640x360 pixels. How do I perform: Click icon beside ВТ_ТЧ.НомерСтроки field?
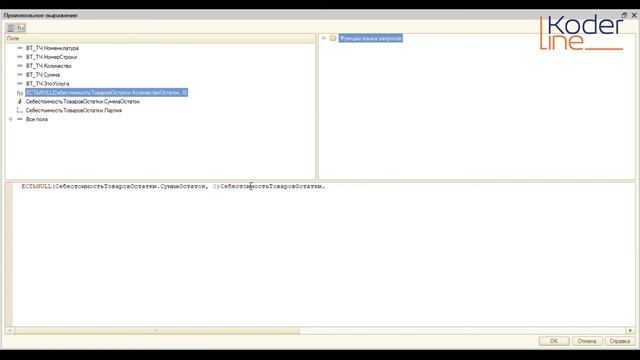[x=20, y=57]
